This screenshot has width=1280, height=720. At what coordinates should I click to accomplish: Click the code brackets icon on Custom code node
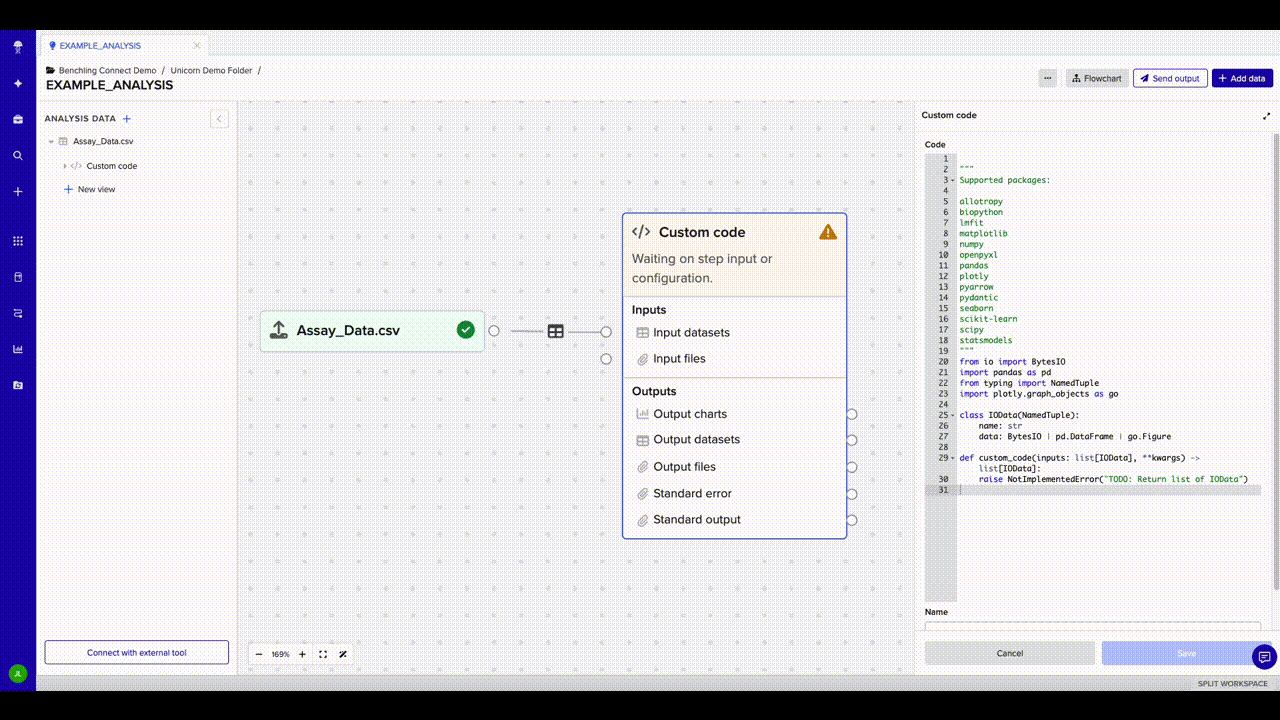pos(641,232)
